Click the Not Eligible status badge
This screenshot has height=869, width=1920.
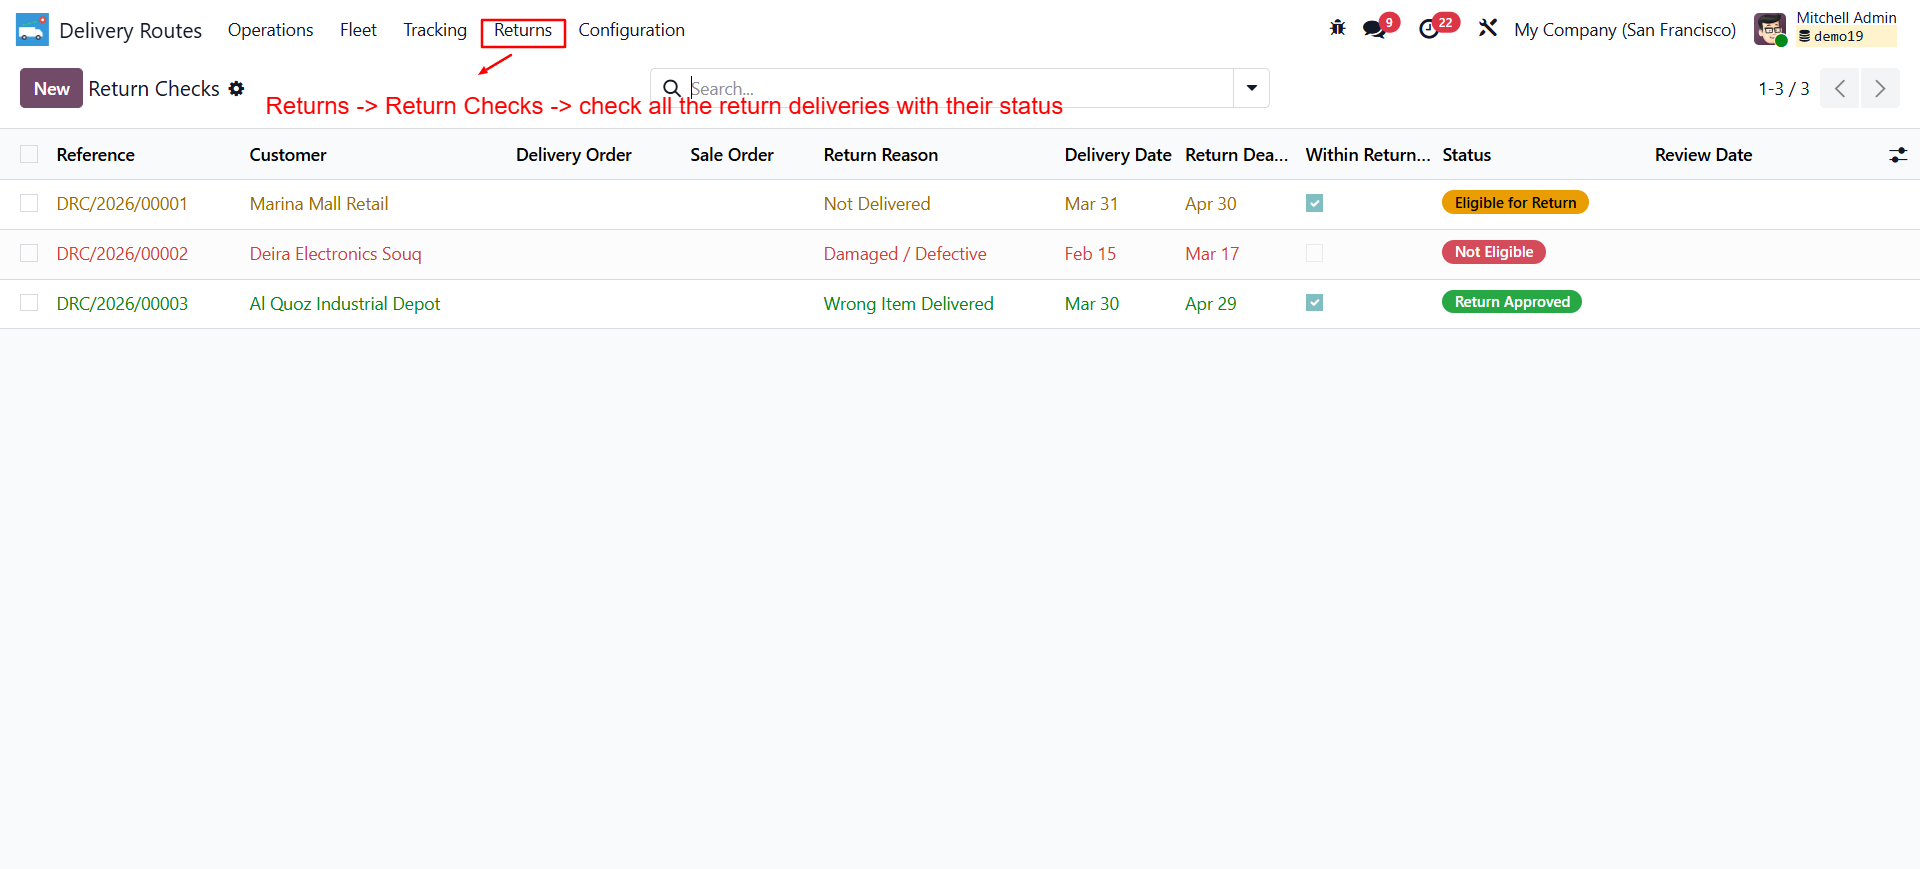(x=1494, y=252)
